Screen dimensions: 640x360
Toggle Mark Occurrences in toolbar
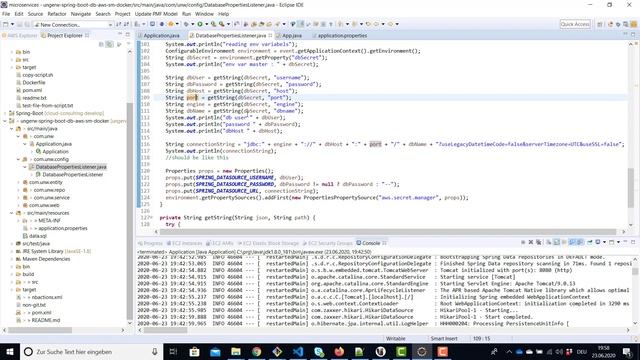pos(301,24)
